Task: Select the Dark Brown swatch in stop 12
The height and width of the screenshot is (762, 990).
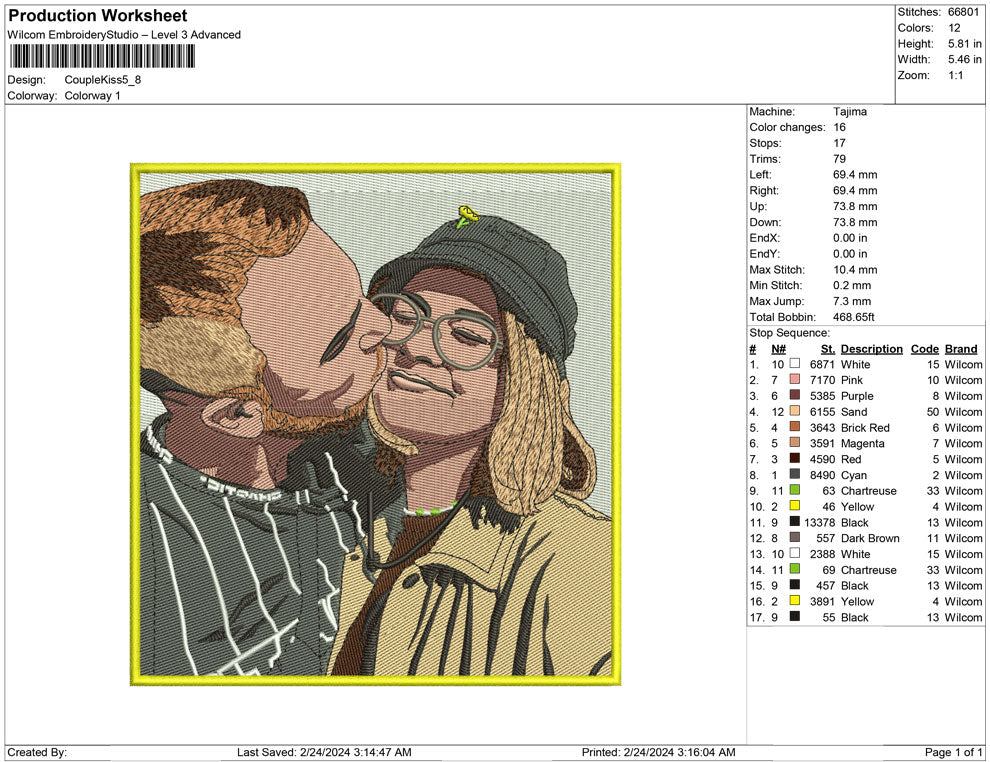Action: pos(795,538)
